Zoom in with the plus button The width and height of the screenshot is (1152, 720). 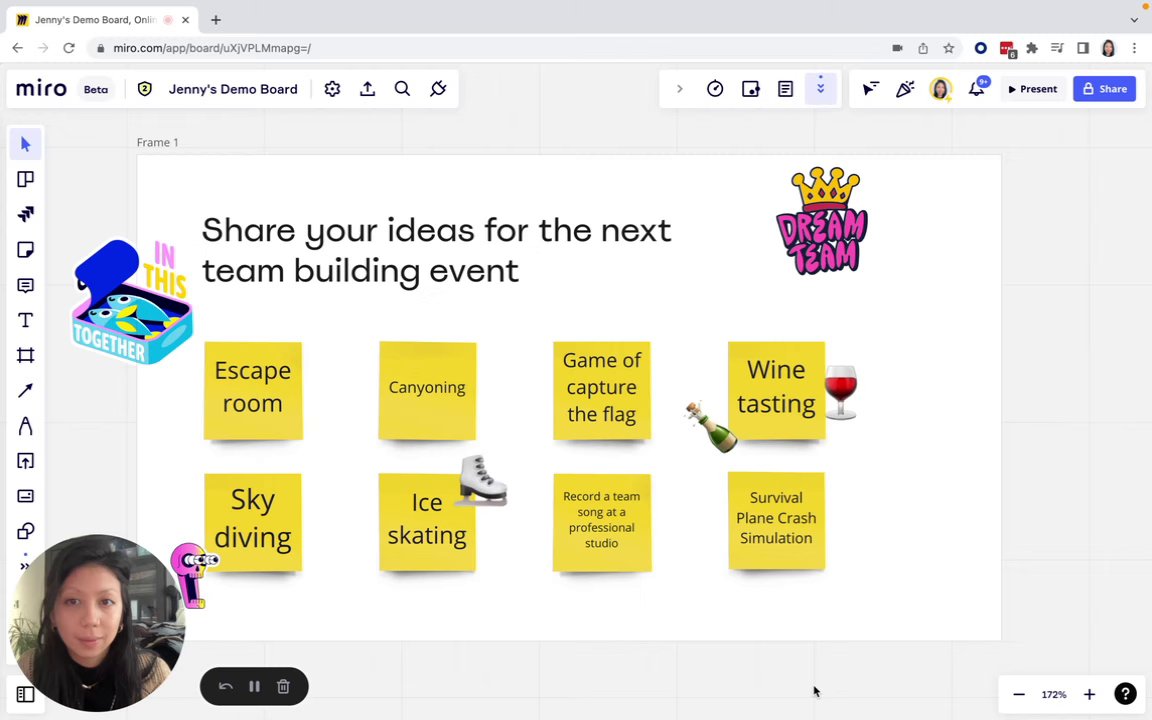1090,694
